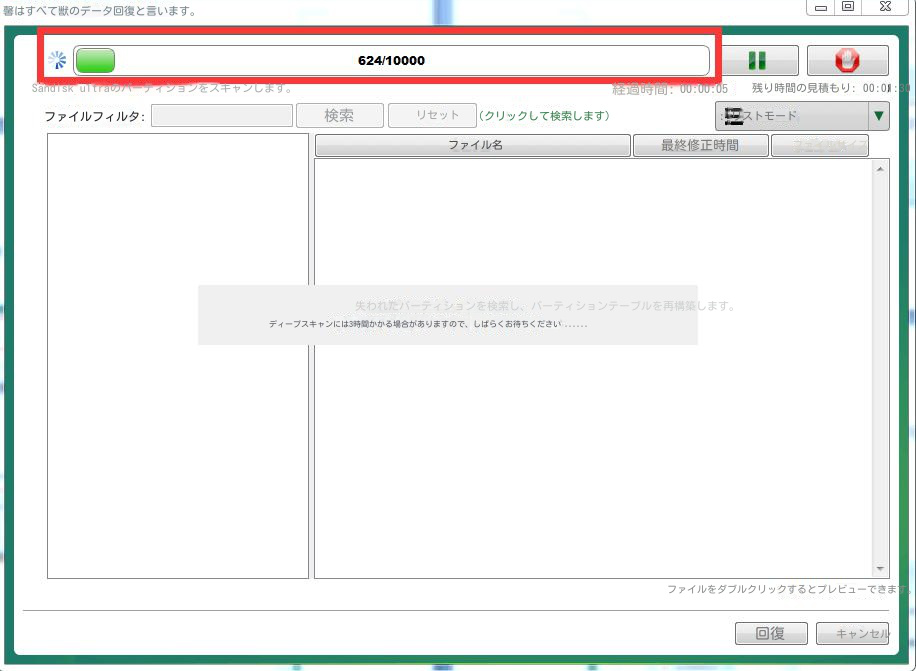Click the ファイルフィルタ label
This screenshot has height=671, width=916.
[95, 116]
